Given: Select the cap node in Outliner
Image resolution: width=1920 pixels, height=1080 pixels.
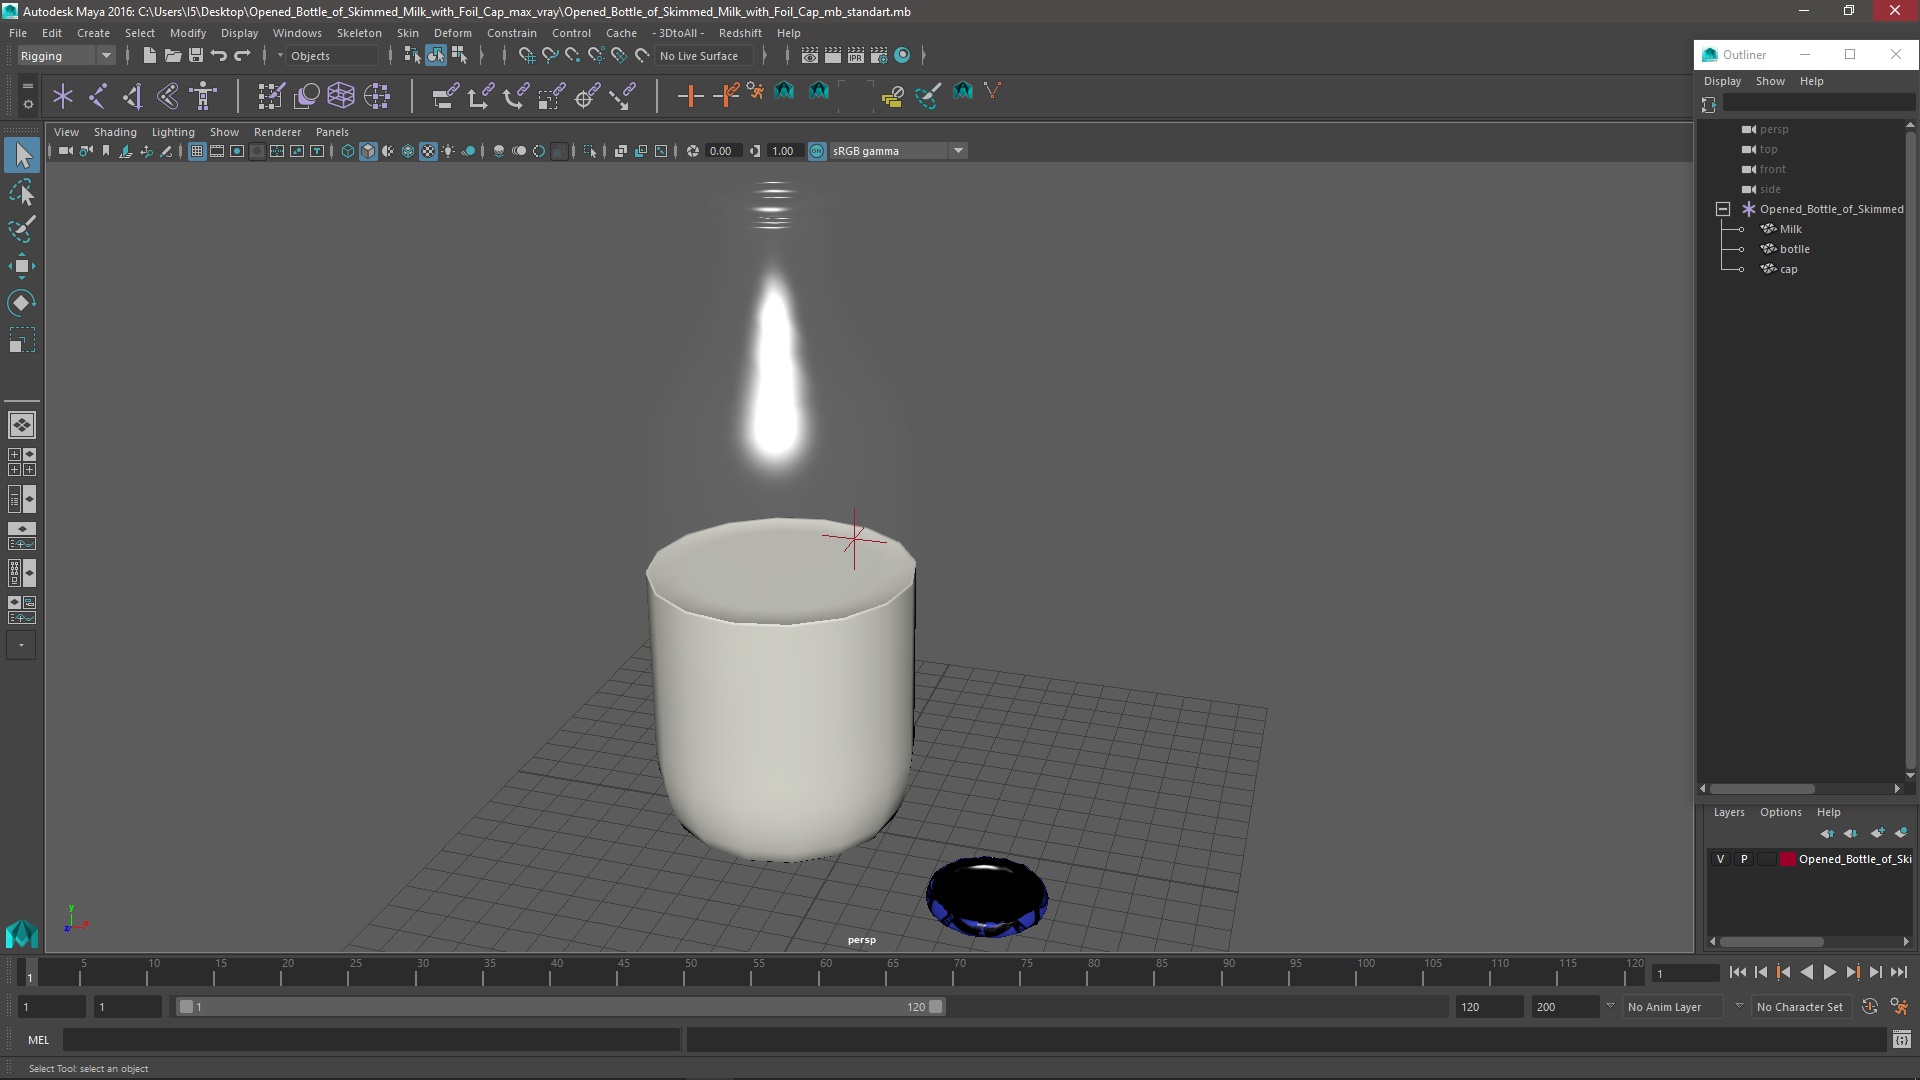Looking at the screenshot, I should [x=1788, y=269].
